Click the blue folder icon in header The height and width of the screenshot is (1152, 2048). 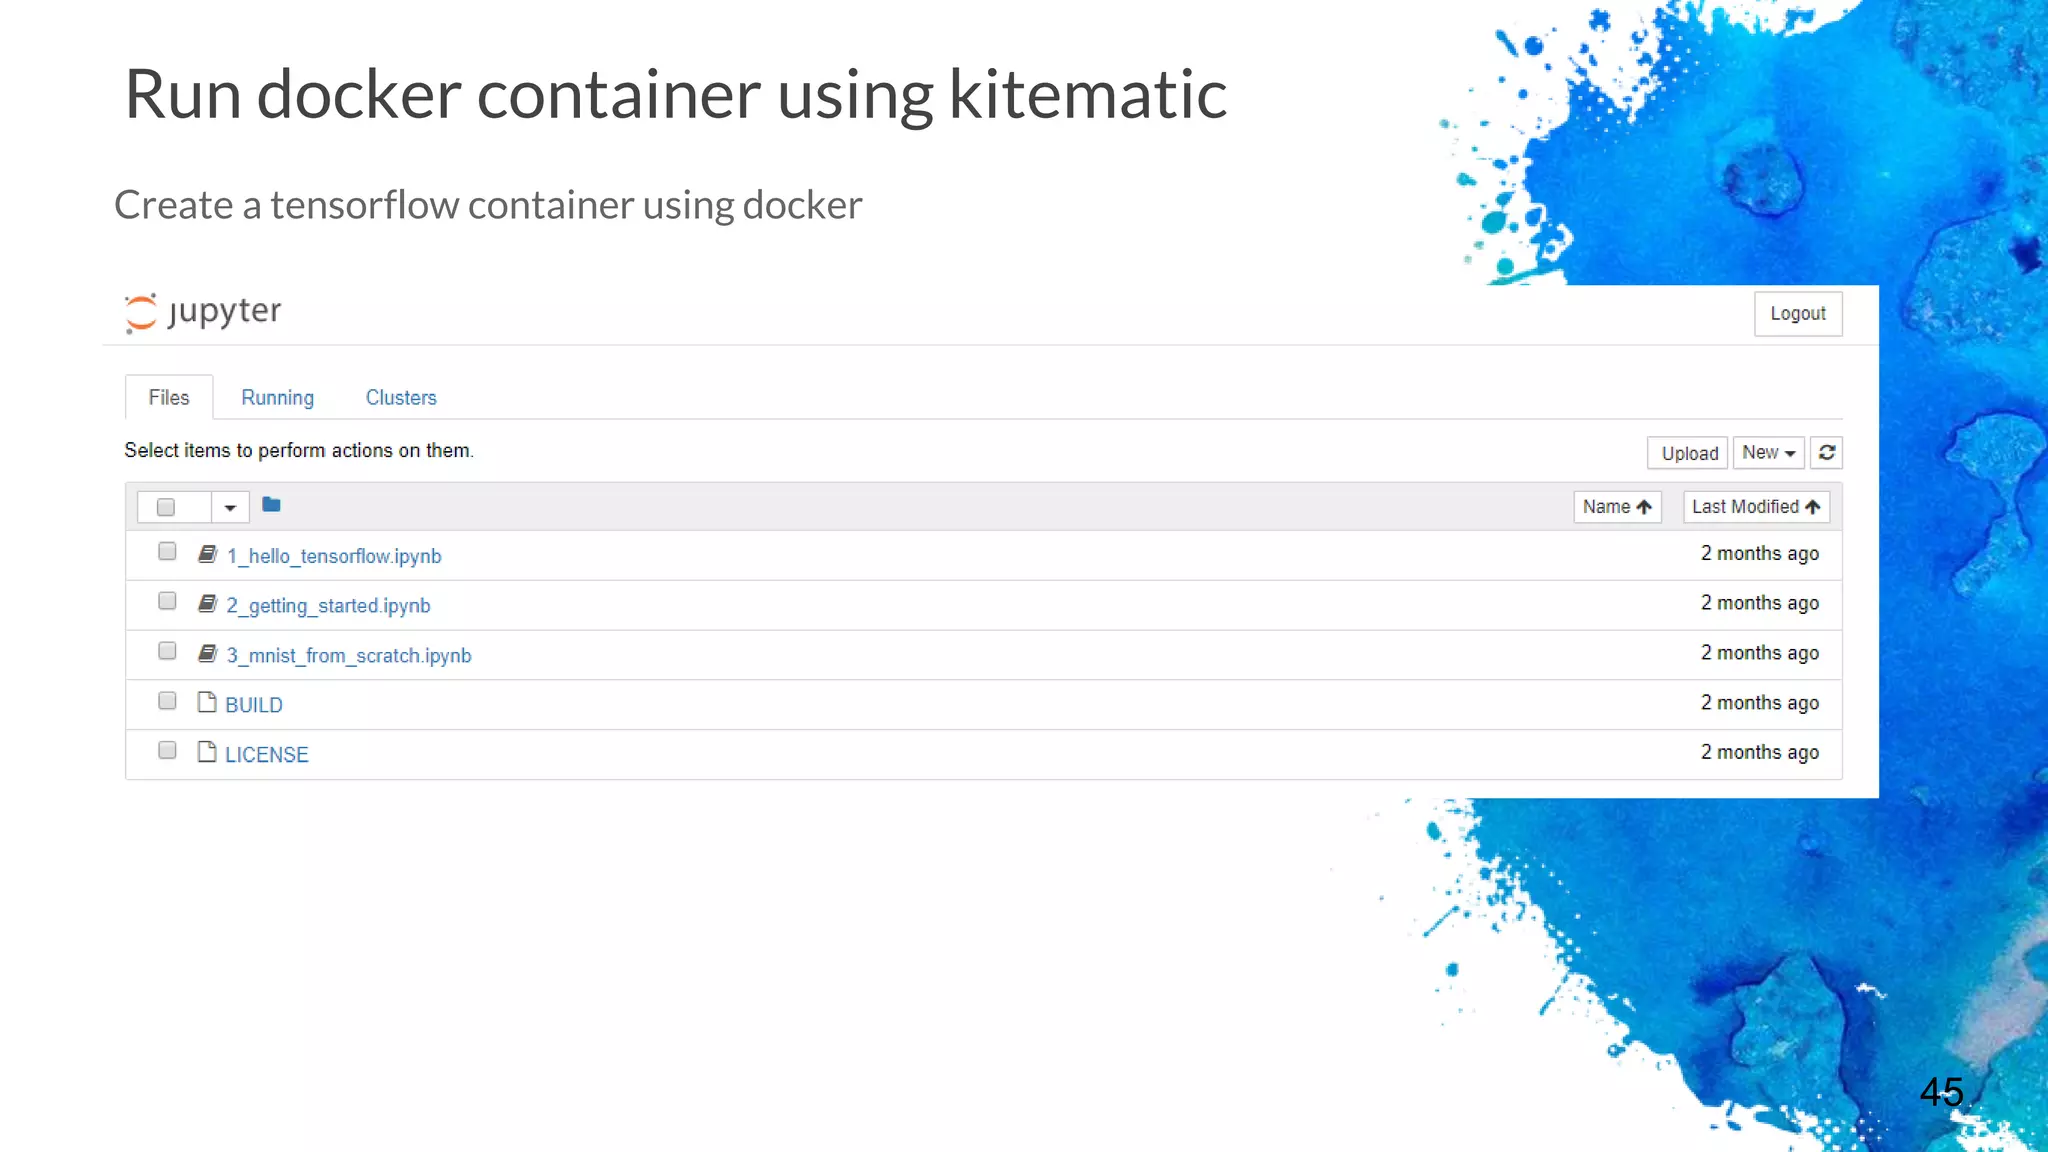[x=271, y=505]
